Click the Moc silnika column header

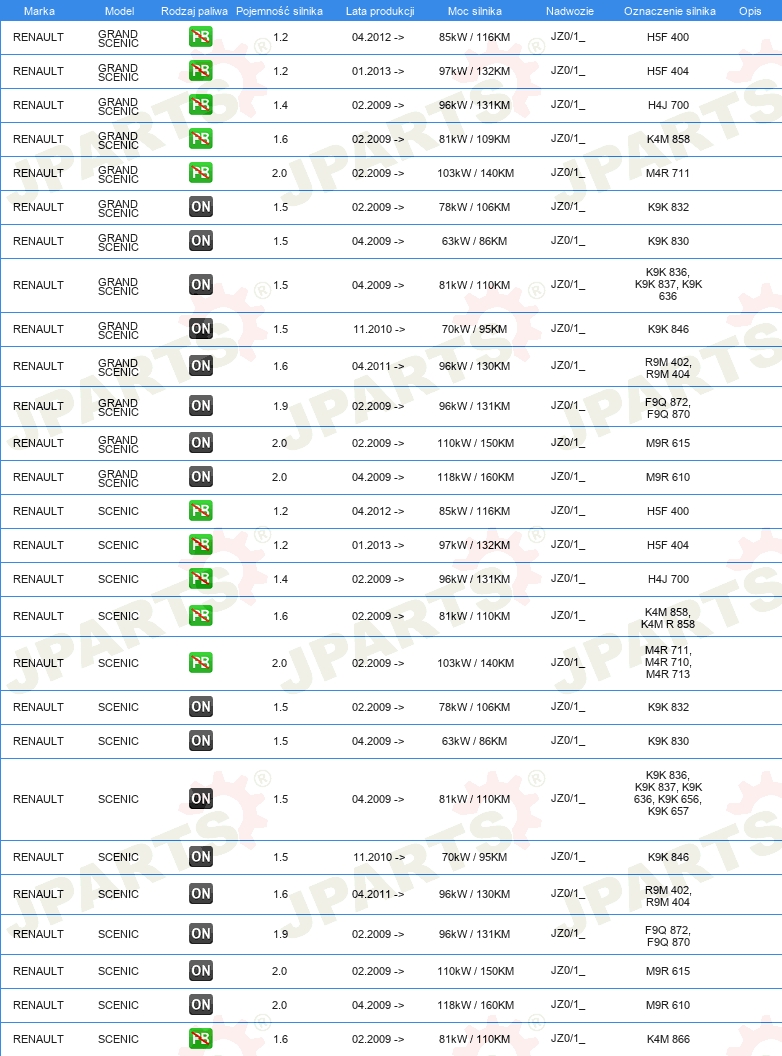474,11
